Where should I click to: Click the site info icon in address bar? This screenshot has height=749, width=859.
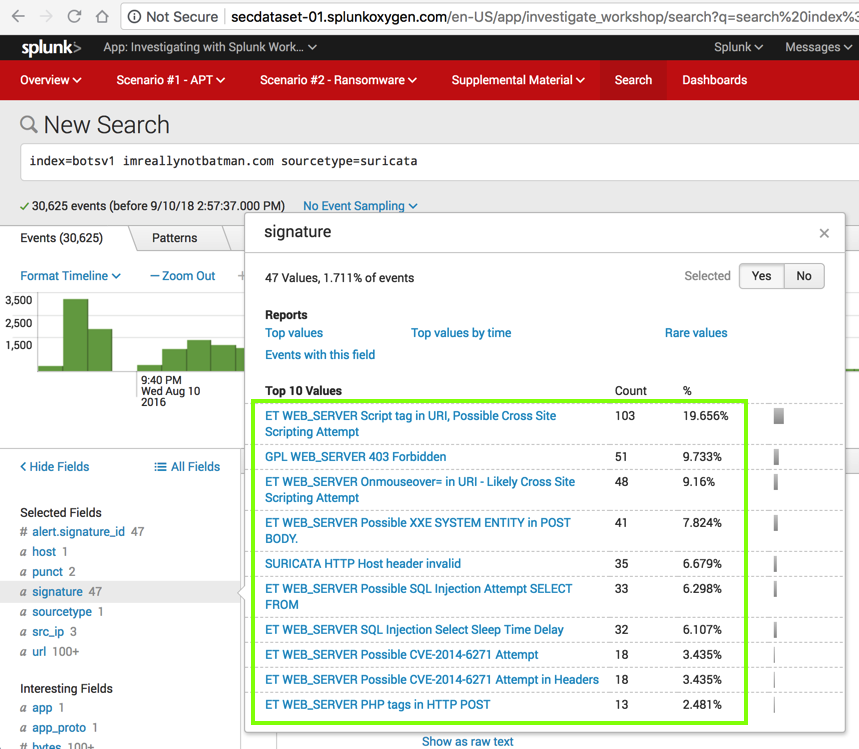(x=134, y=17)
